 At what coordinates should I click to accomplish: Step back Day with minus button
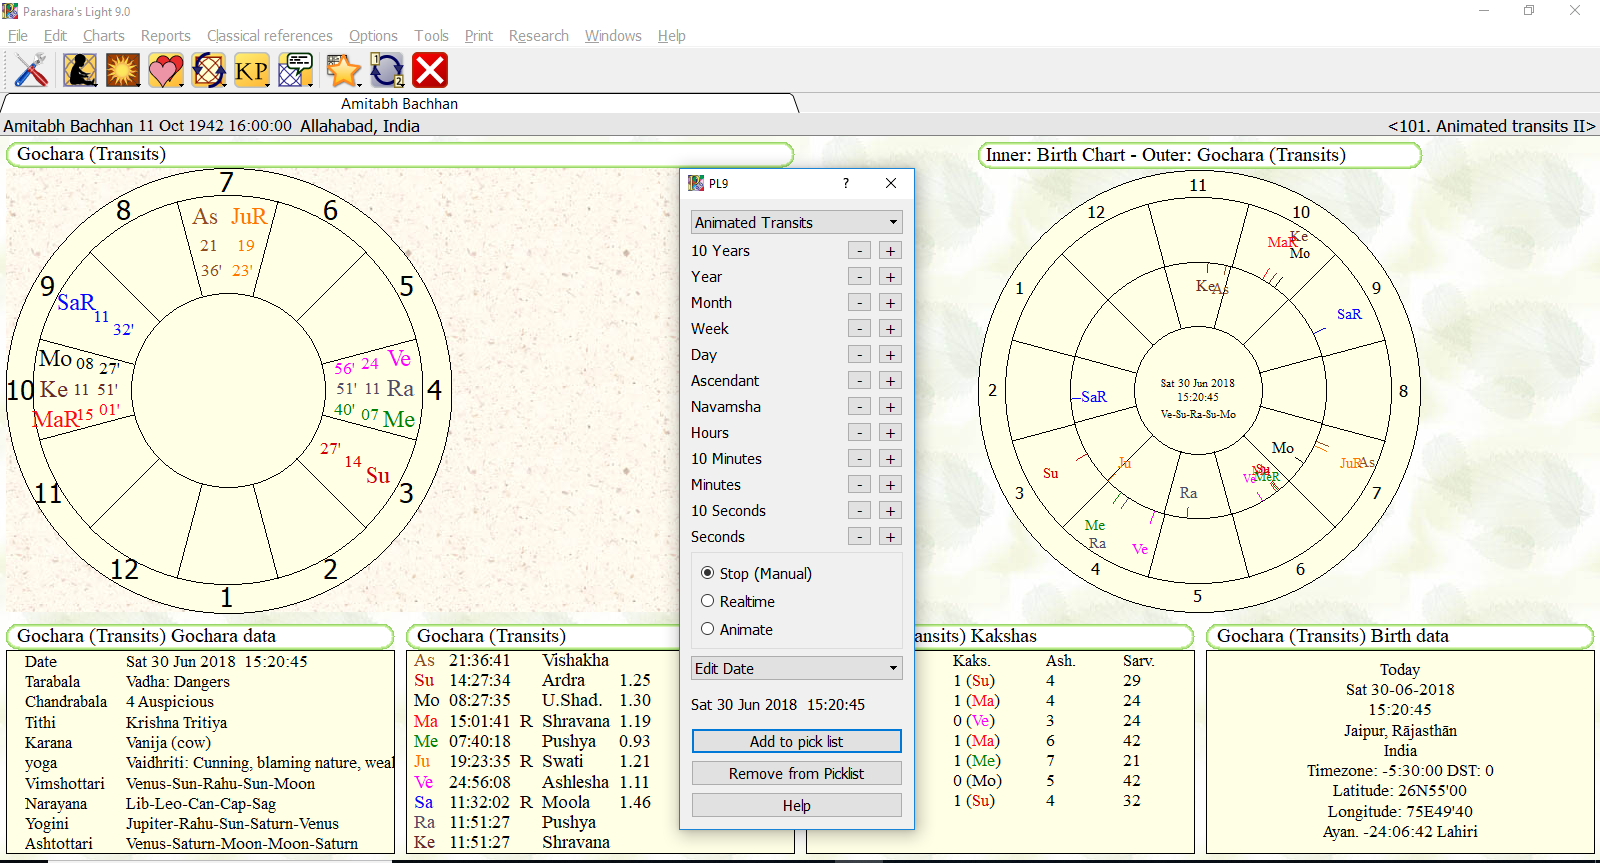pyautogui.click(x=859, y=355)
